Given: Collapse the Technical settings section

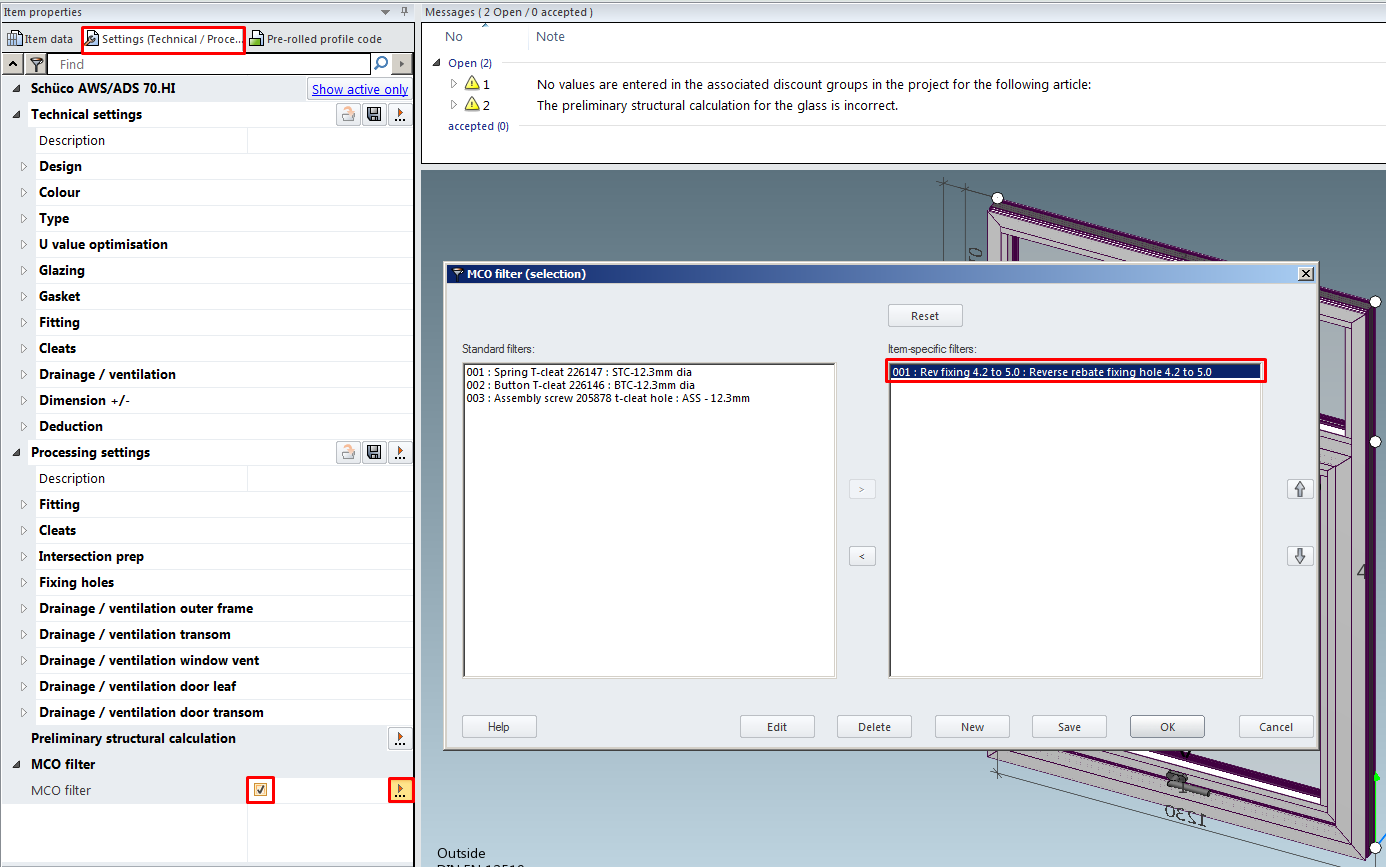Looking at the screenshot, I should 17,115.
